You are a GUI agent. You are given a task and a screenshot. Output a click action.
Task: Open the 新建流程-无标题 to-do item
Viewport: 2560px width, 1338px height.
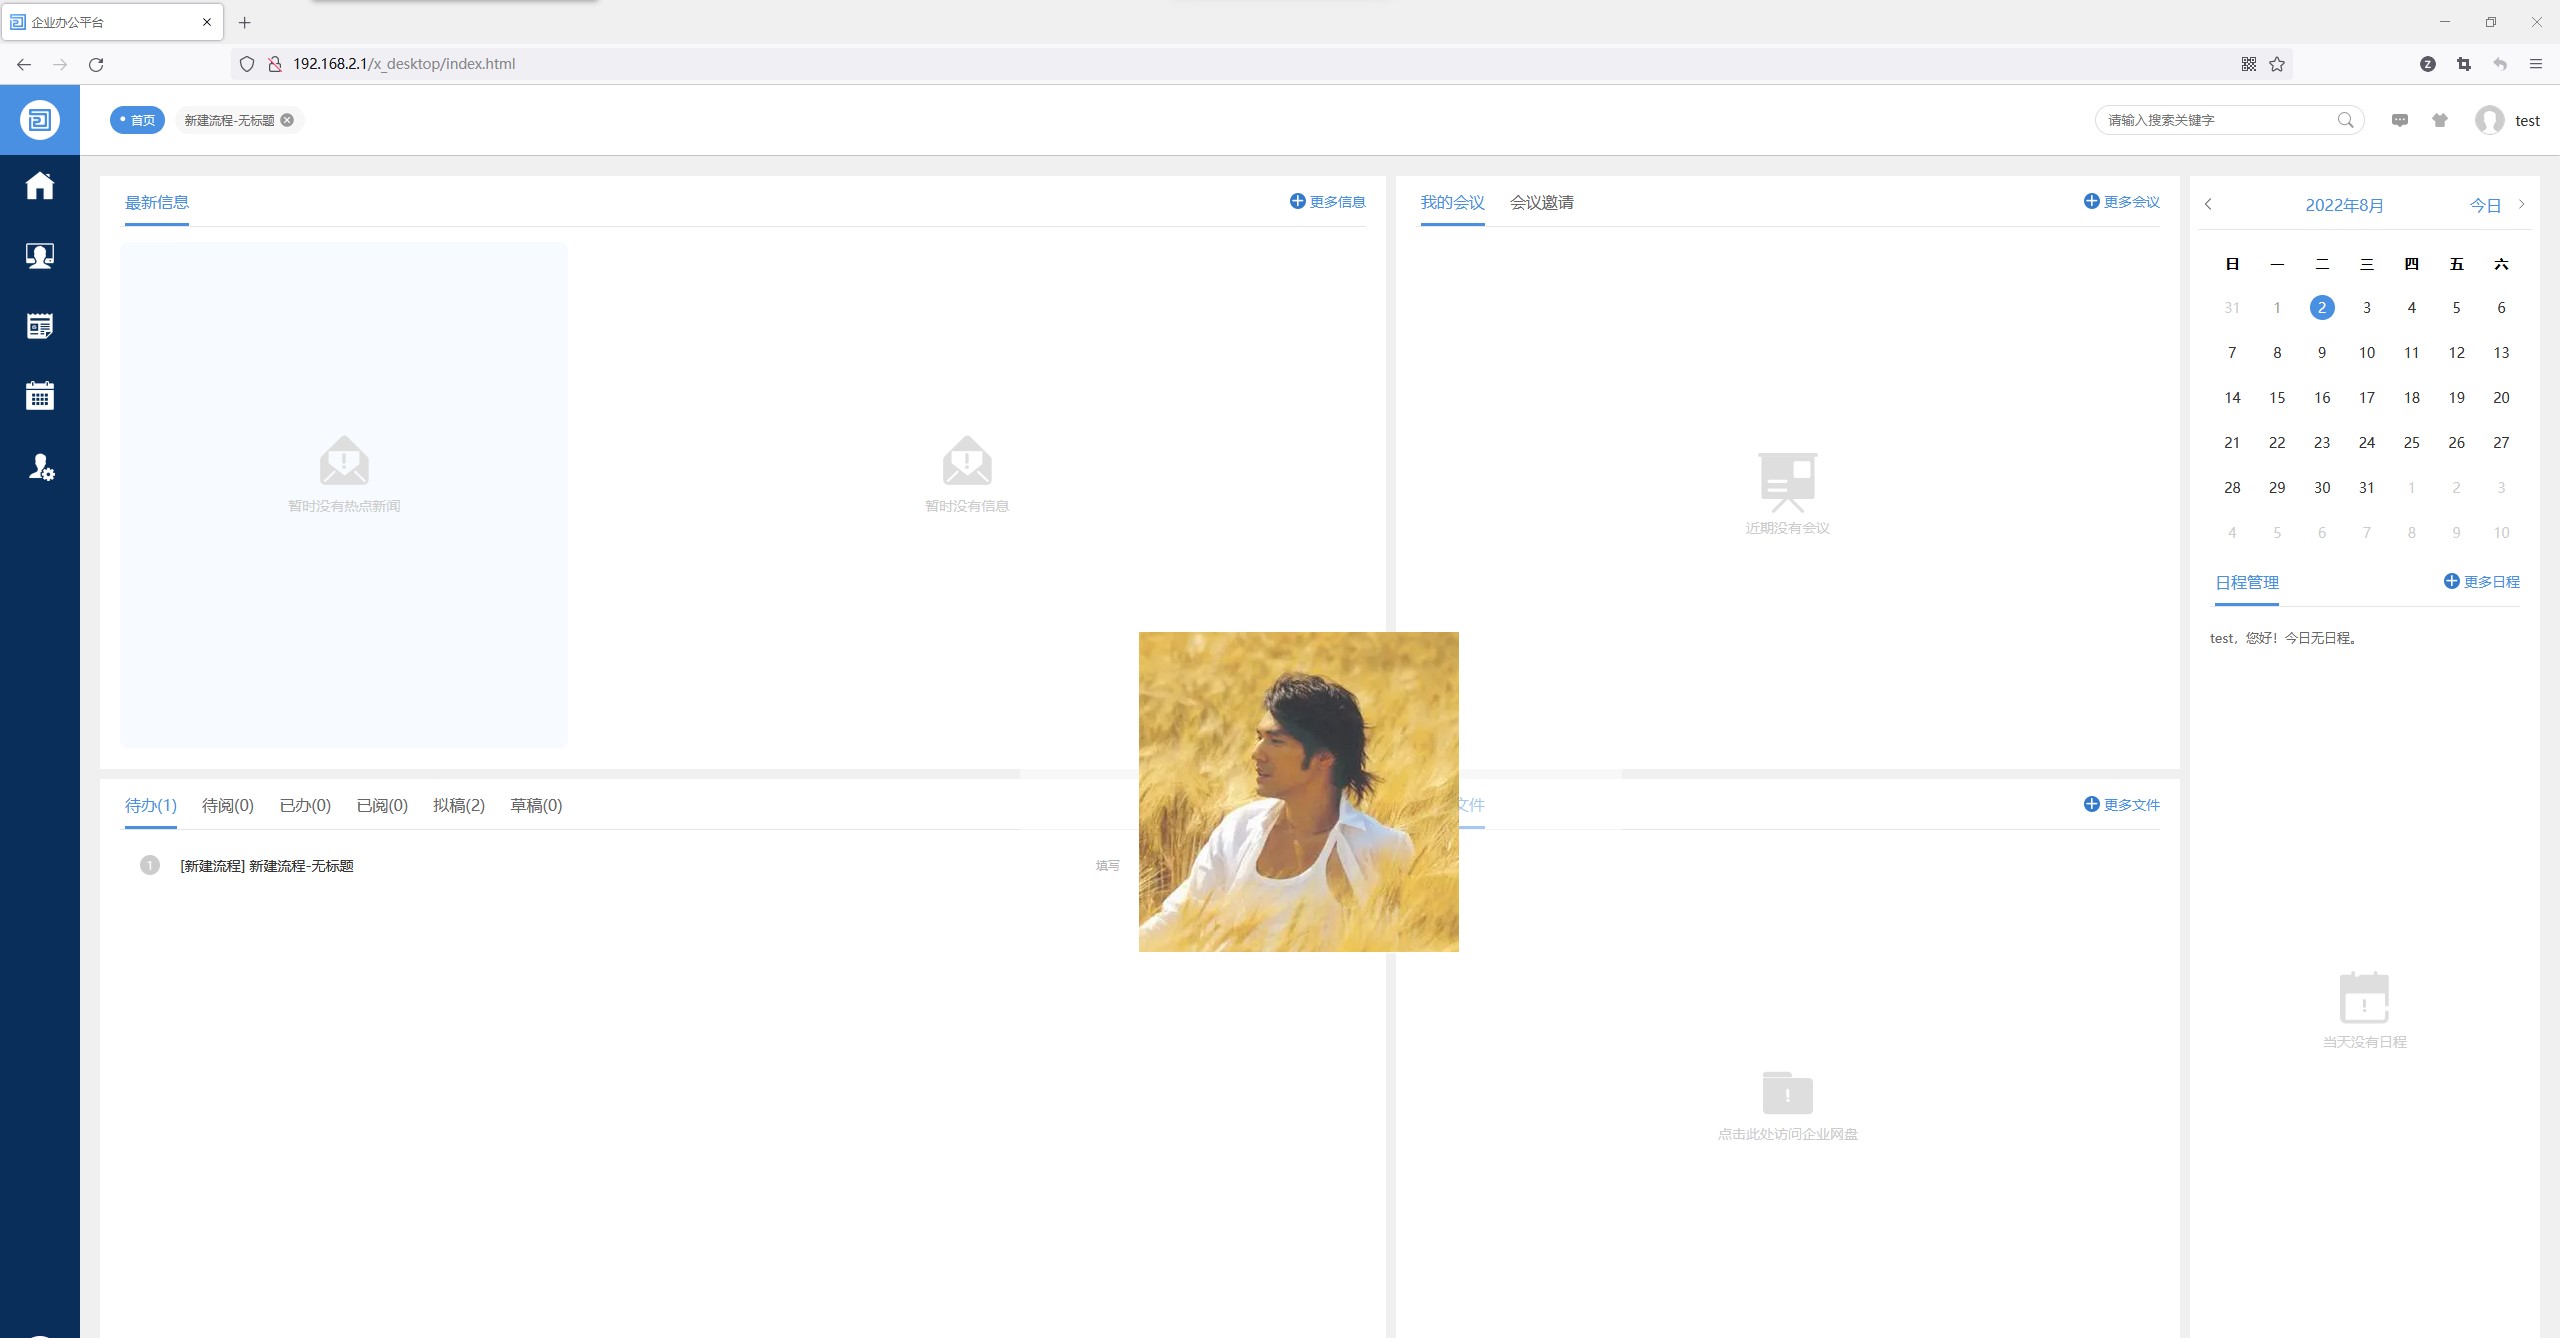coord(267,866)
